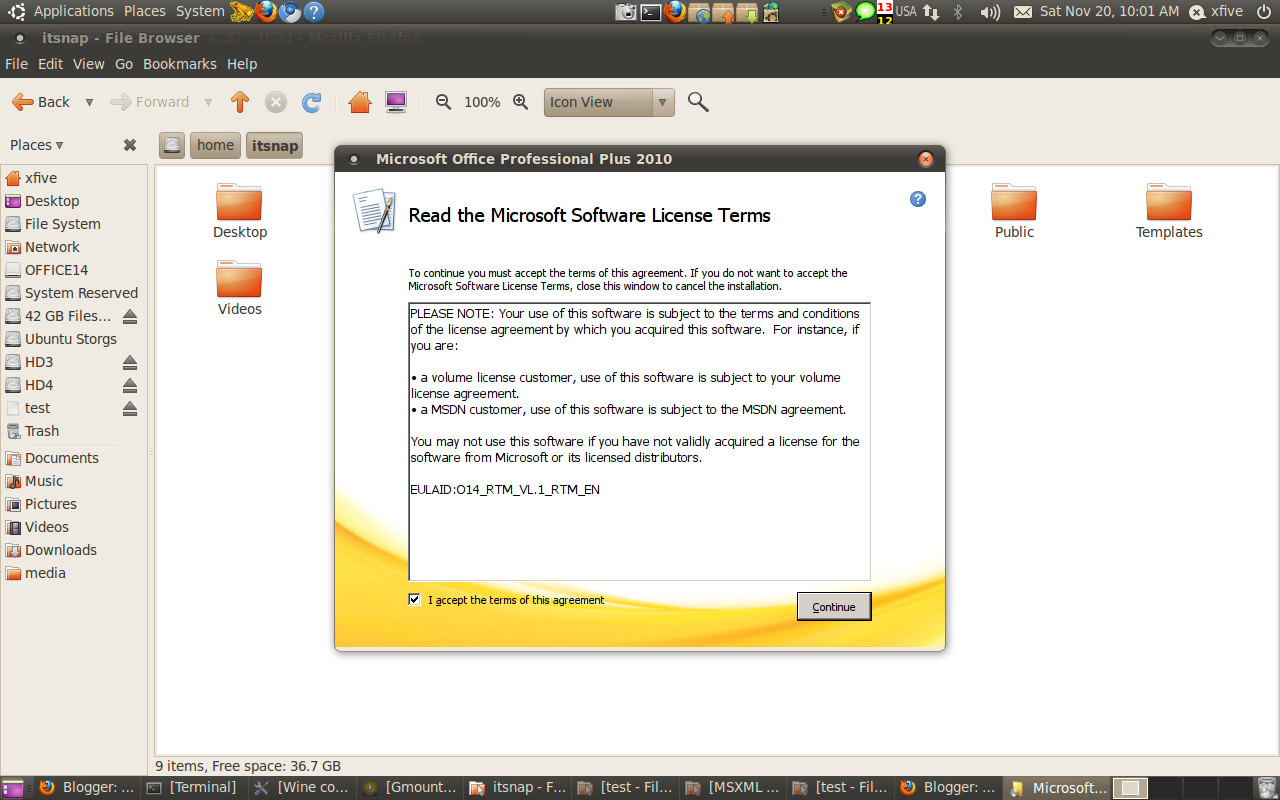Open the View menu
Image resolution: width=1280 pixels, height=800 pixels.
88,64
